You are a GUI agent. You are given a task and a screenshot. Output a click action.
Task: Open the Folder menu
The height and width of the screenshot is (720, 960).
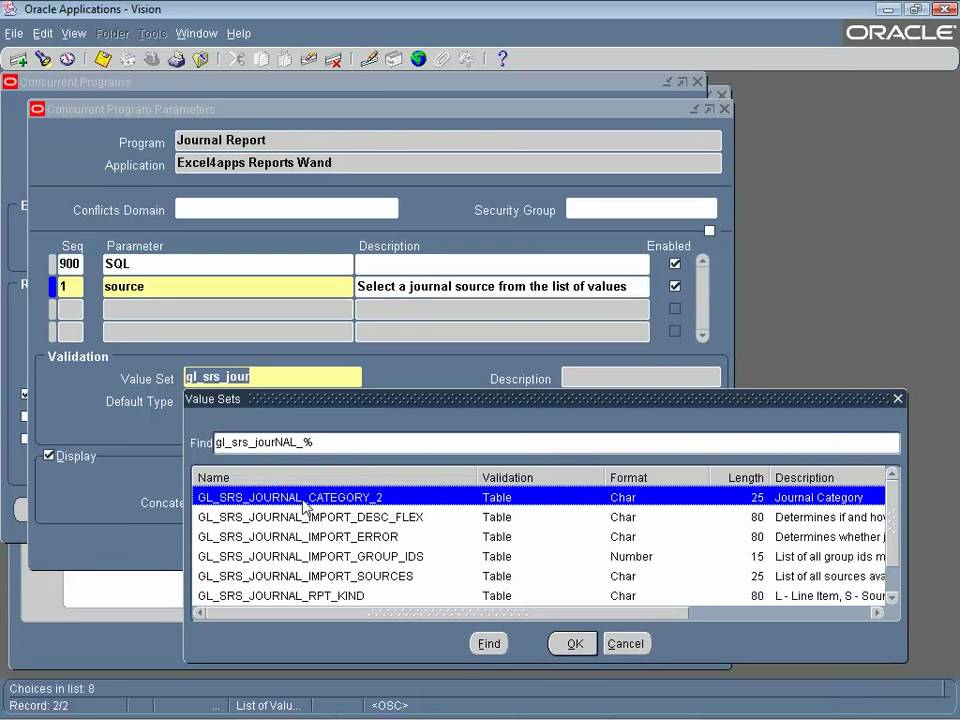click(x=113, y=34)
